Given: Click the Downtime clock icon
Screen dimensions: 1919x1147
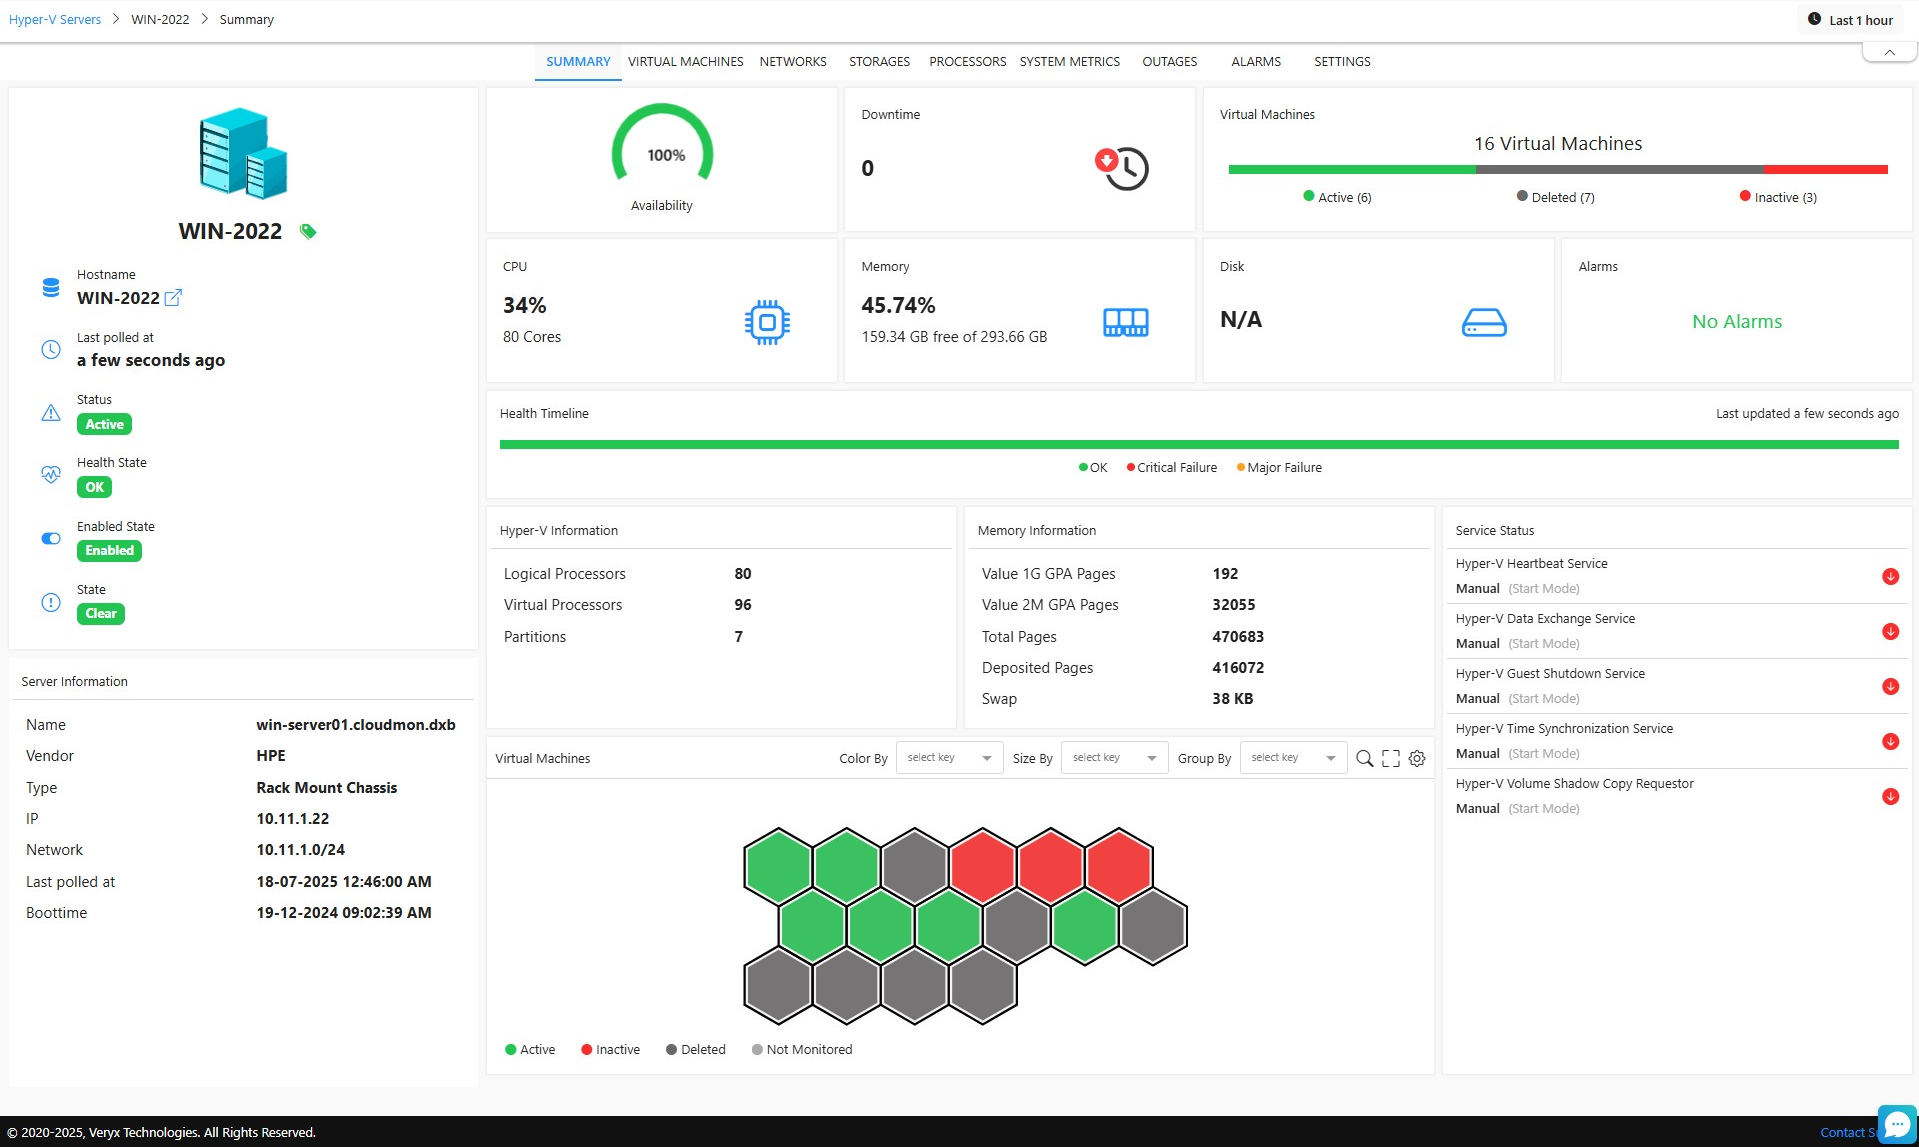Looking at the screenshot, I should 1123,168.
